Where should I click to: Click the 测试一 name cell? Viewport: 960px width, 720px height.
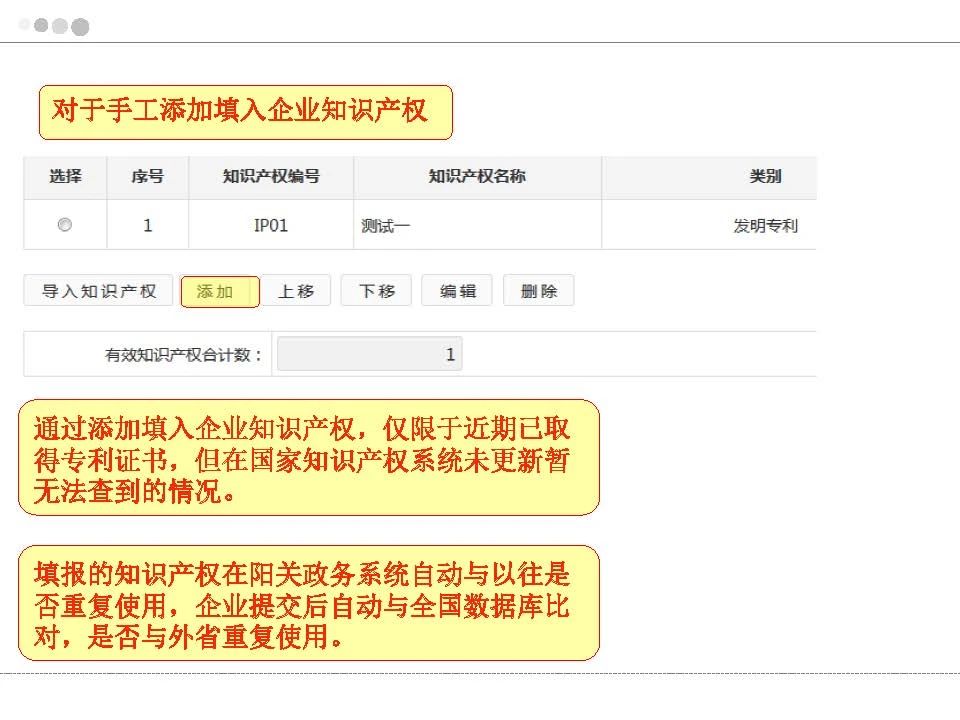click(x=478, y=225)
